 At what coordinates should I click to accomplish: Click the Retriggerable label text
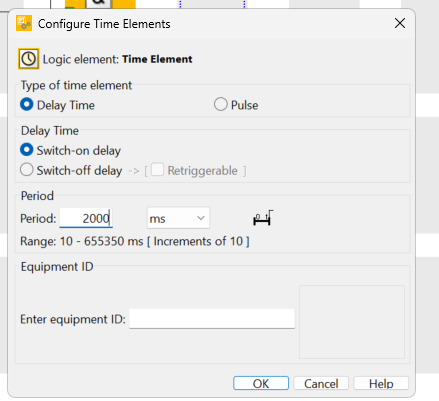(x=202, y=171)
